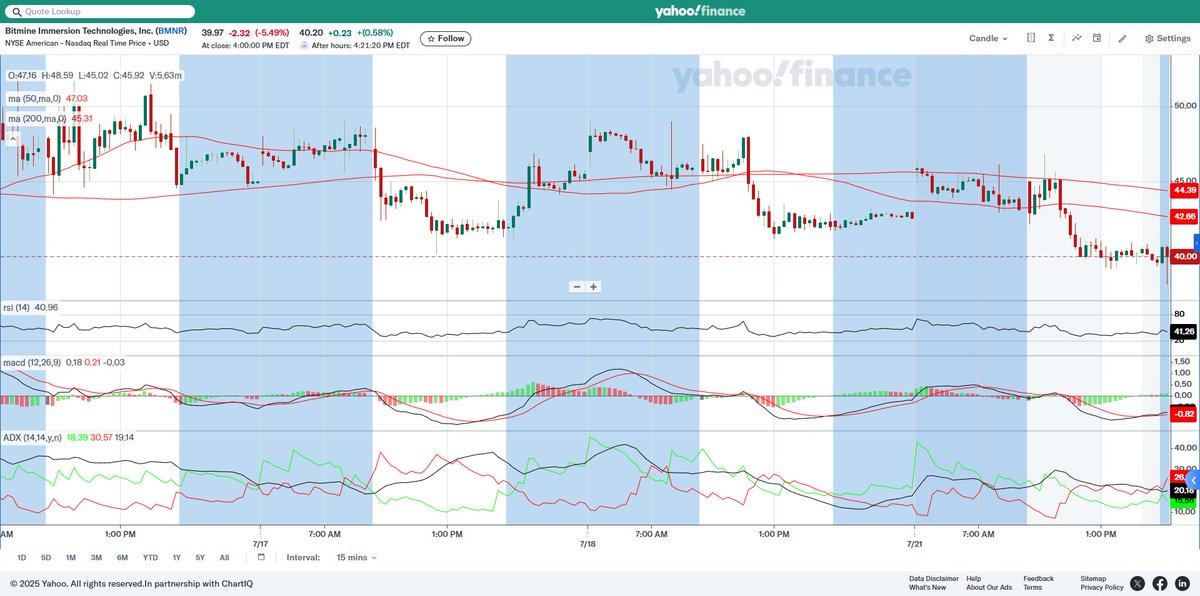Open the events calendar icon in toolbar
The width and height of the screenshot is (1200, 596).
point(1097,38)
